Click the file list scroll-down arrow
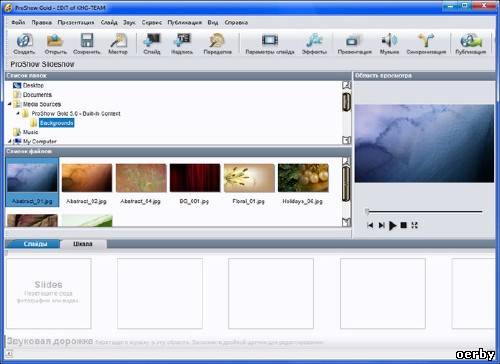500x364 pixels. click(347, 222)
